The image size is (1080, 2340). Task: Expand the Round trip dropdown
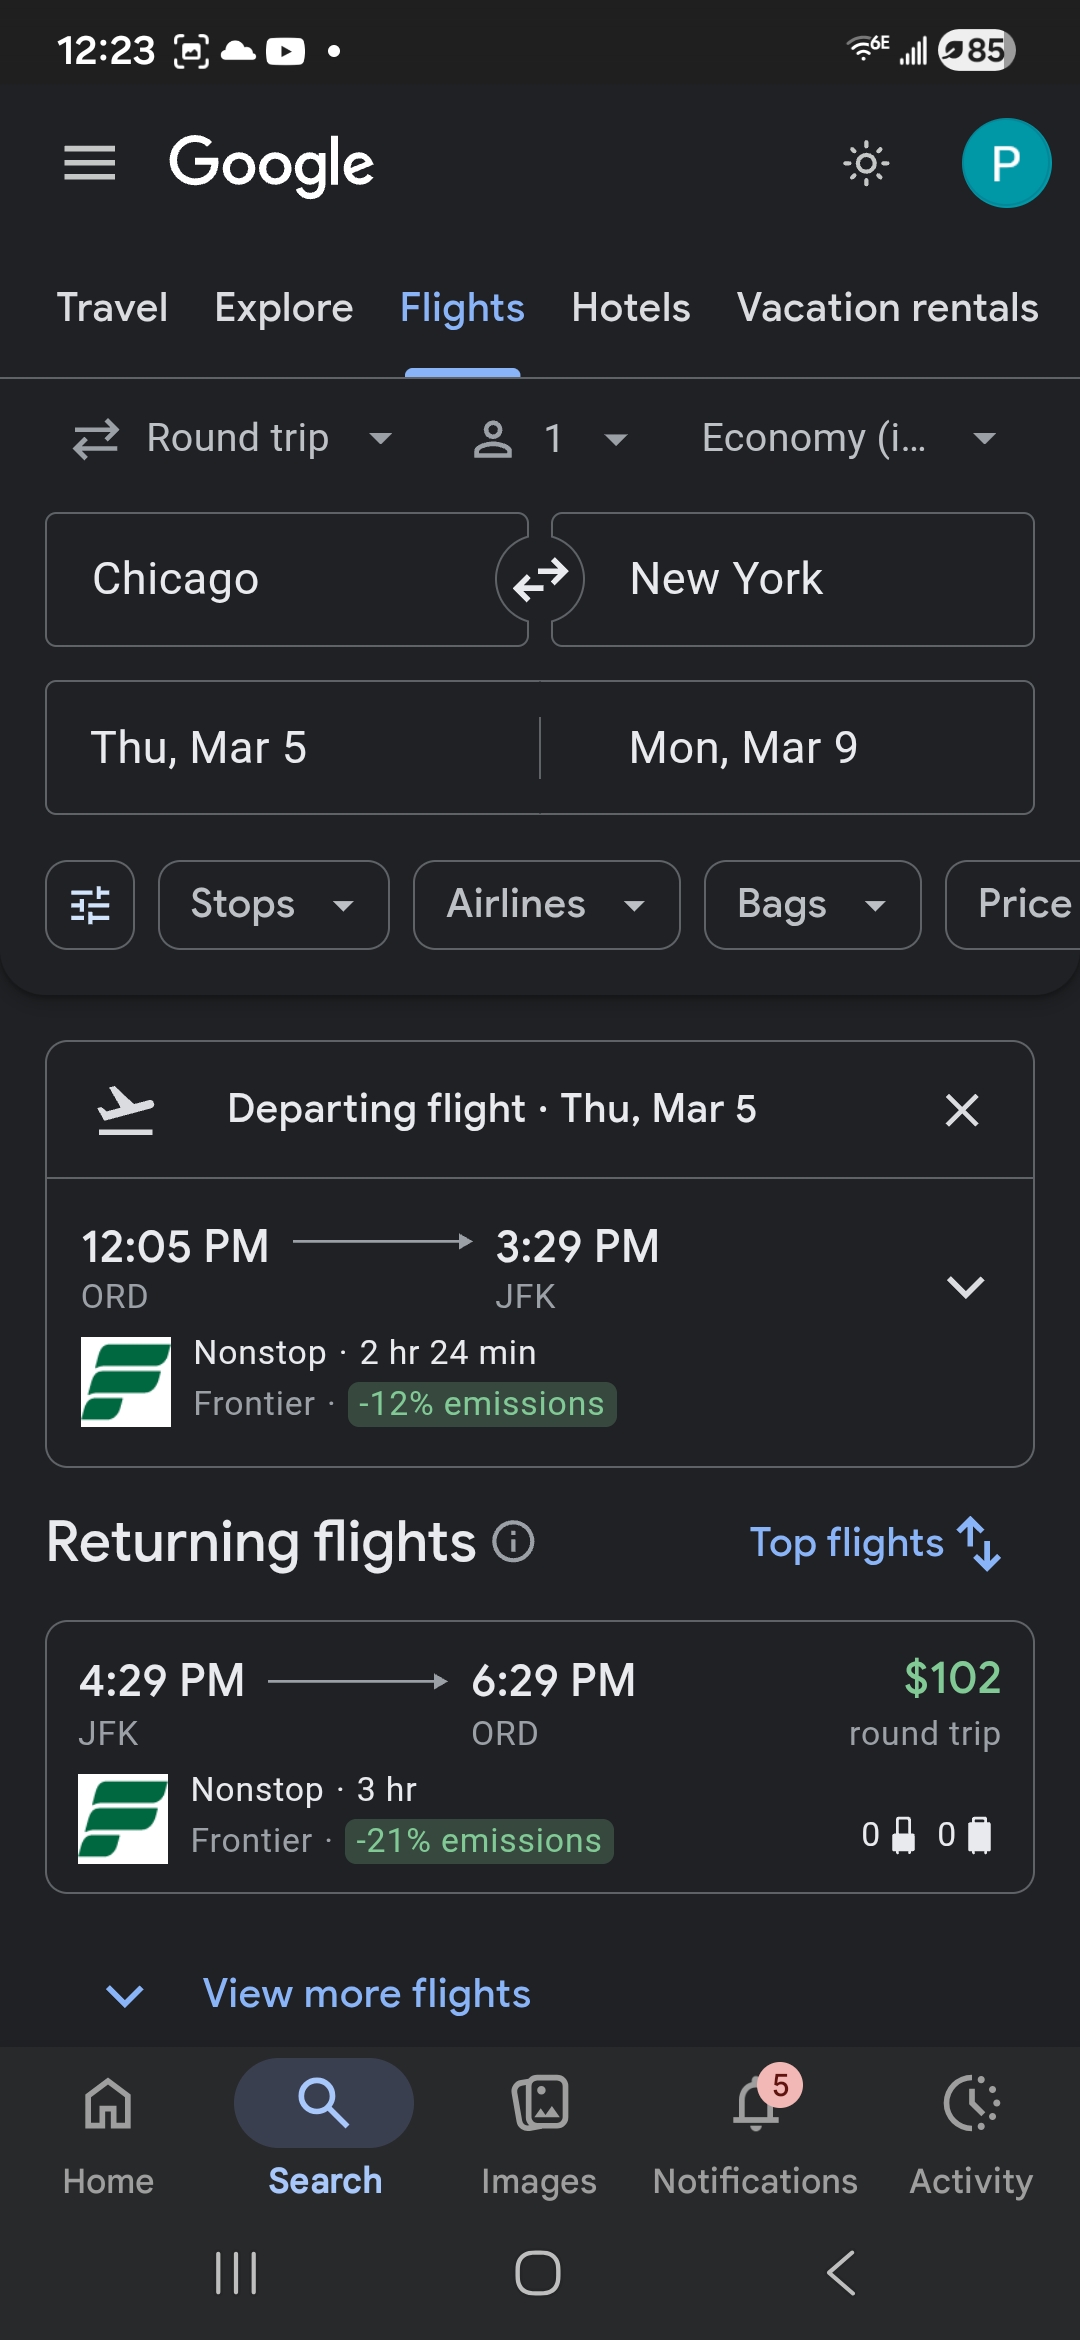pyautogui.click(x=235, y=438)
